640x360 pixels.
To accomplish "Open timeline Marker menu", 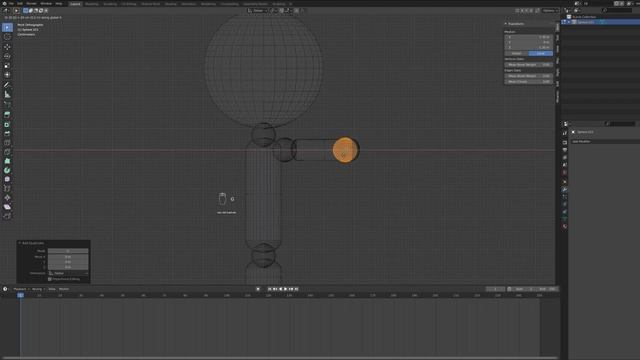I will coord(64,289).
